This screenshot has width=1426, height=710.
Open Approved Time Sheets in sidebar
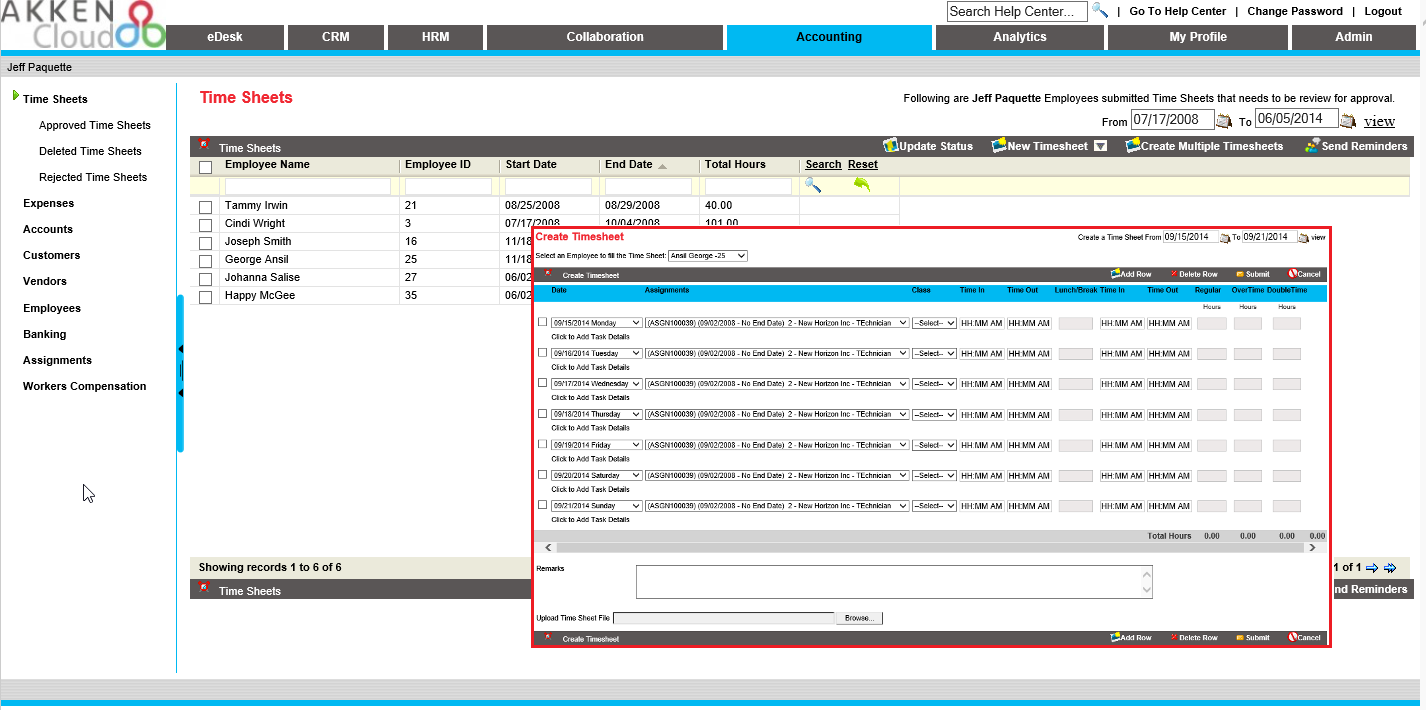[x=95, y=125]
